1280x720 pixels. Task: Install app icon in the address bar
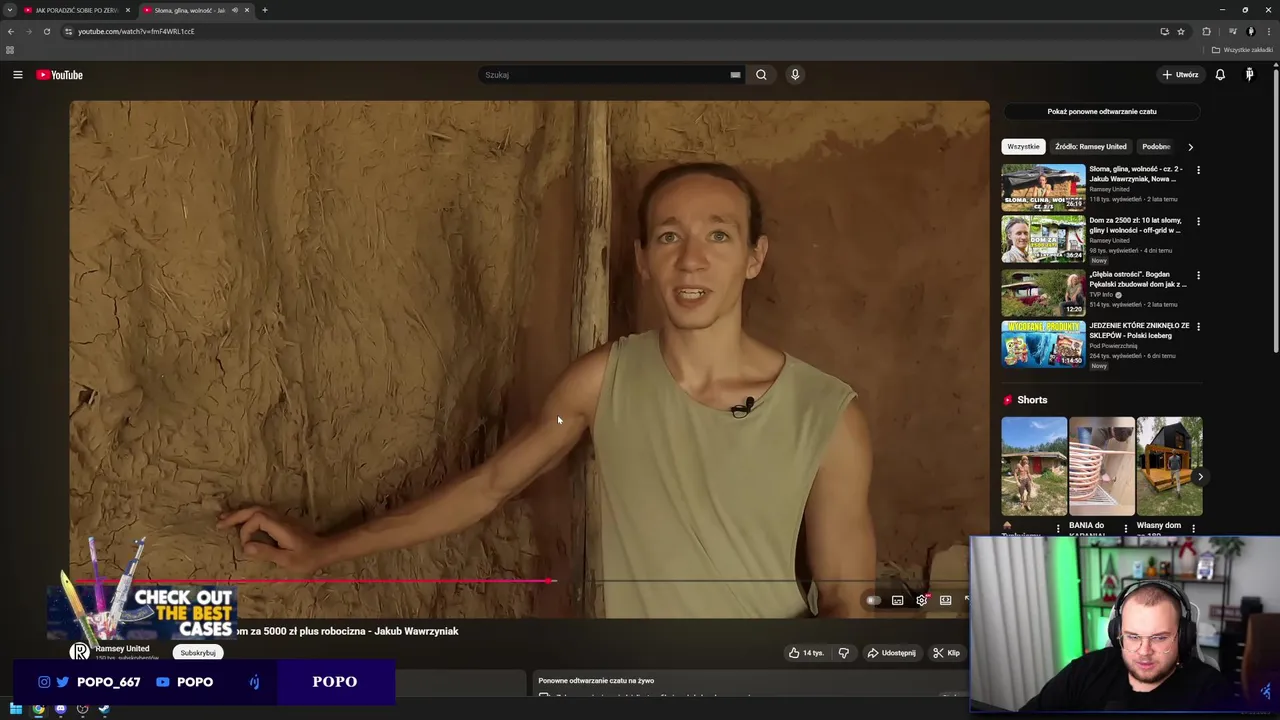(x=1164, y=31)
